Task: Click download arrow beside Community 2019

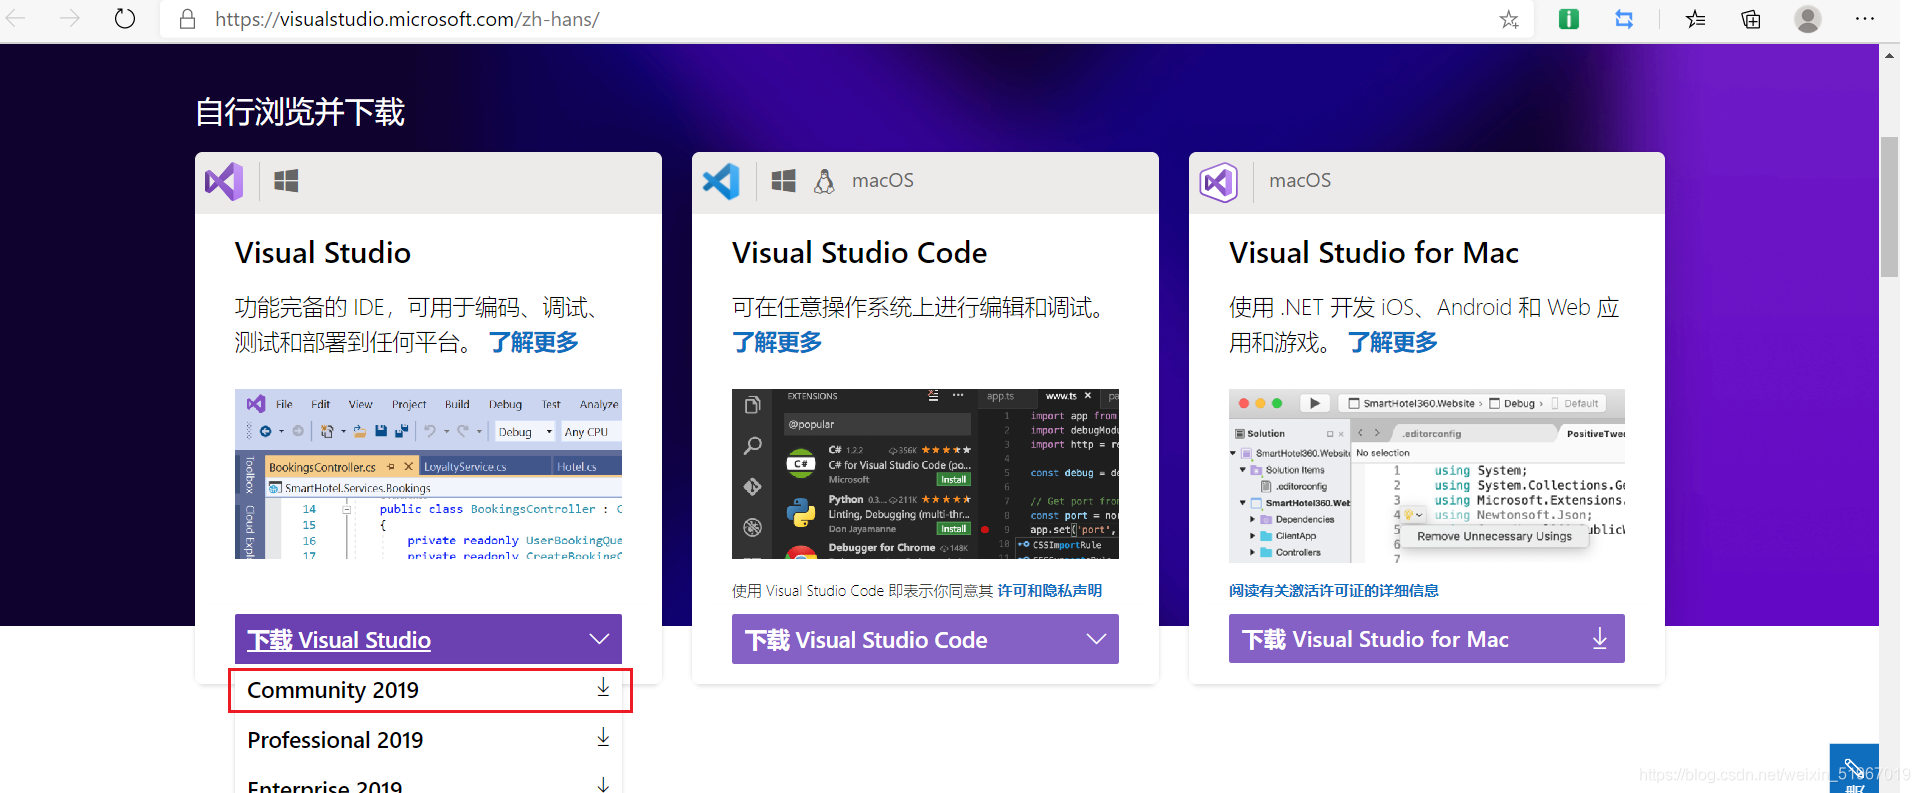Action: (603, 688)
